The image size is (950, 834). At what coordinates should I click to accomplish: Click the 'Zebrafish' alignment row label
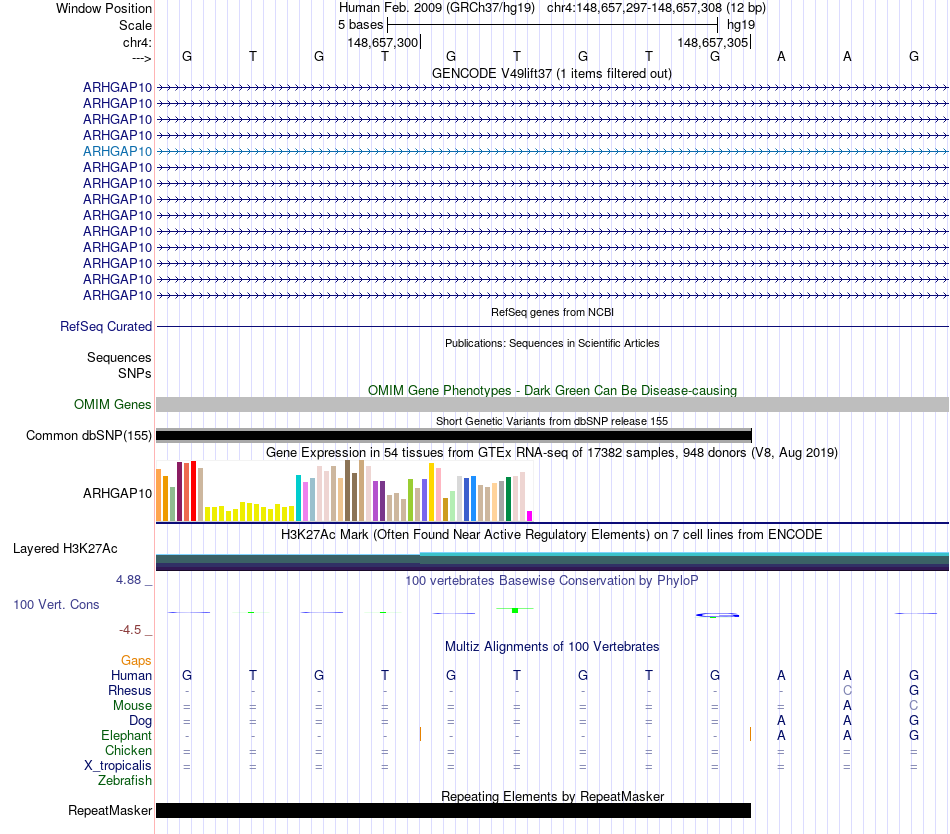pyautogui.click(x=125, y=781)
